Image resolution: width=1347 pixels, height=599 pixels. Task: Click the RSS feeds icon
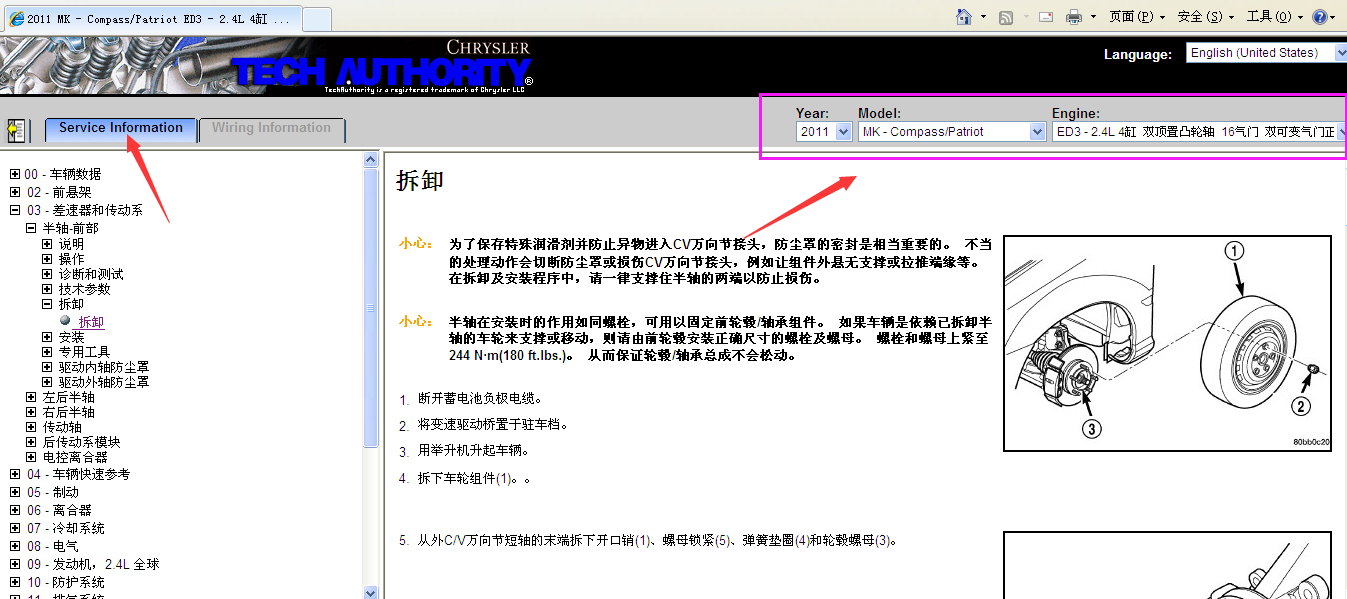[x=1006, y=17]
